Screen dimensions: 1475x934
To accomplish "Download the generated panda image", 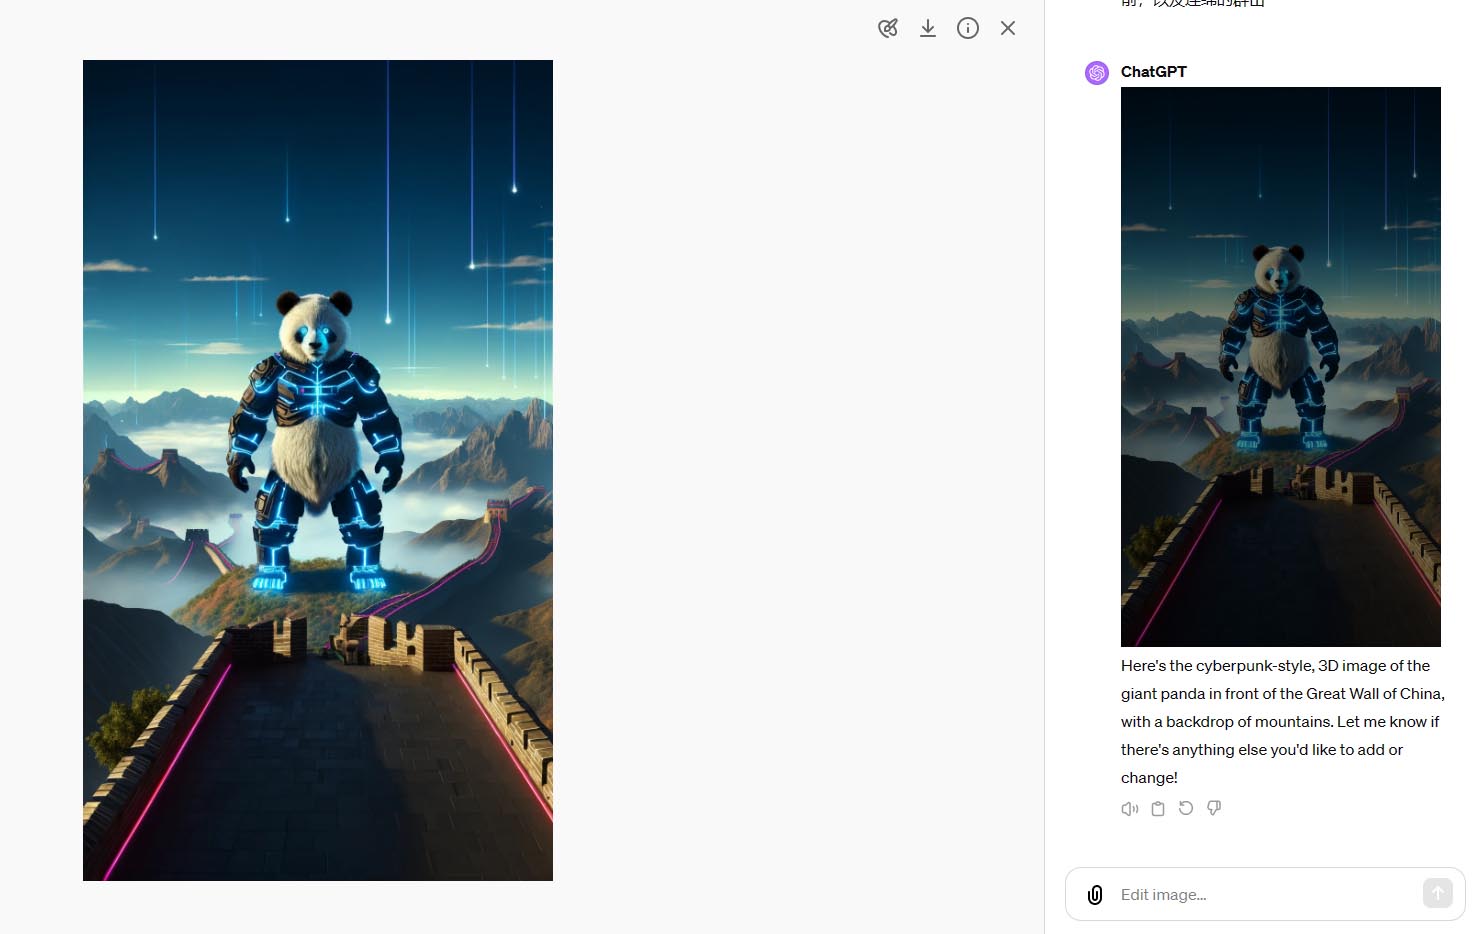I will (x=928, y=28).
